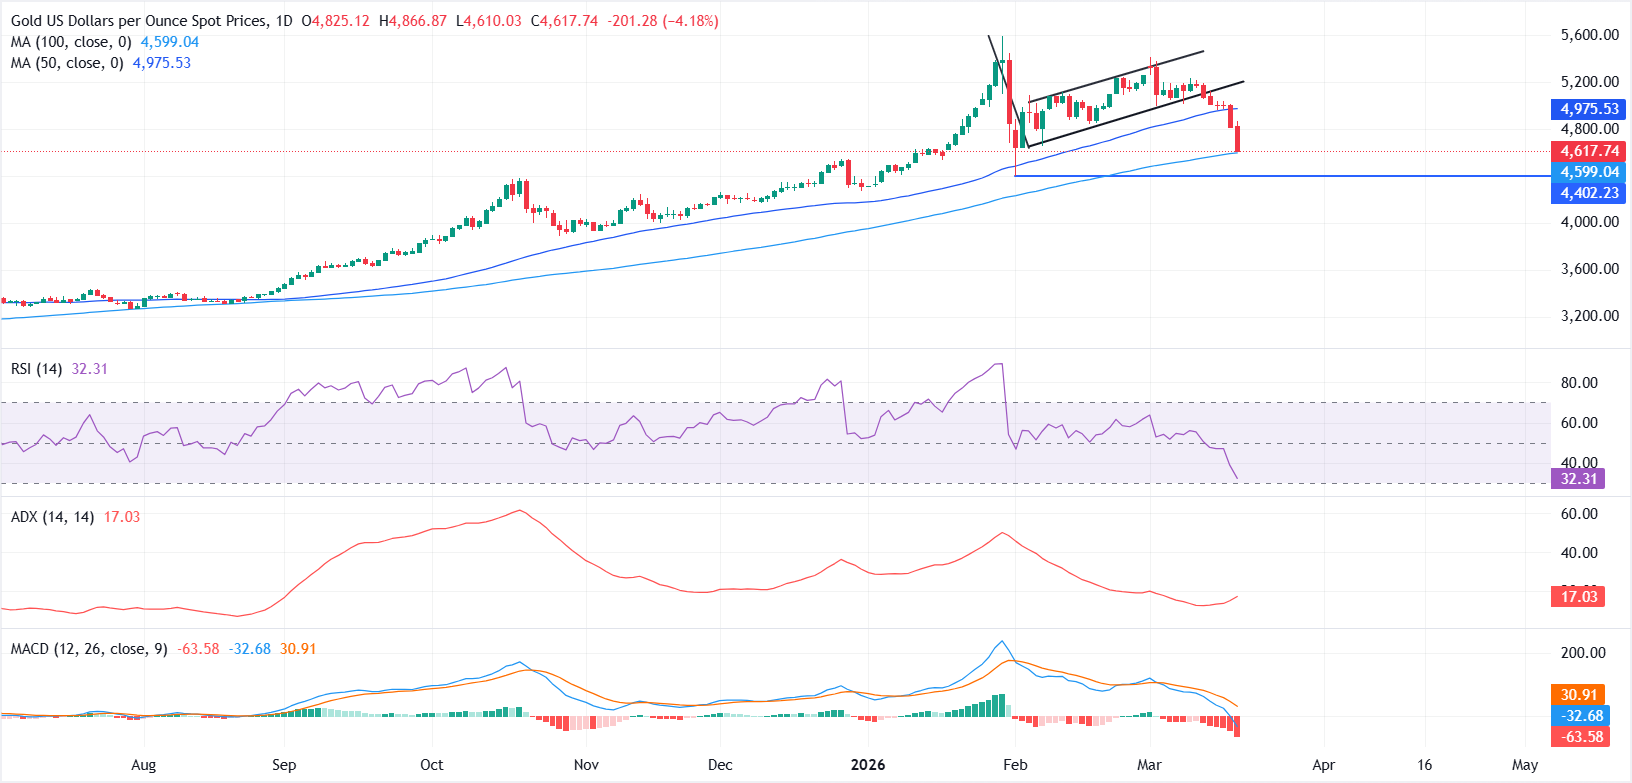
Task: Click the 2026 year marker on time axis
Action: (x=867, y=765)
